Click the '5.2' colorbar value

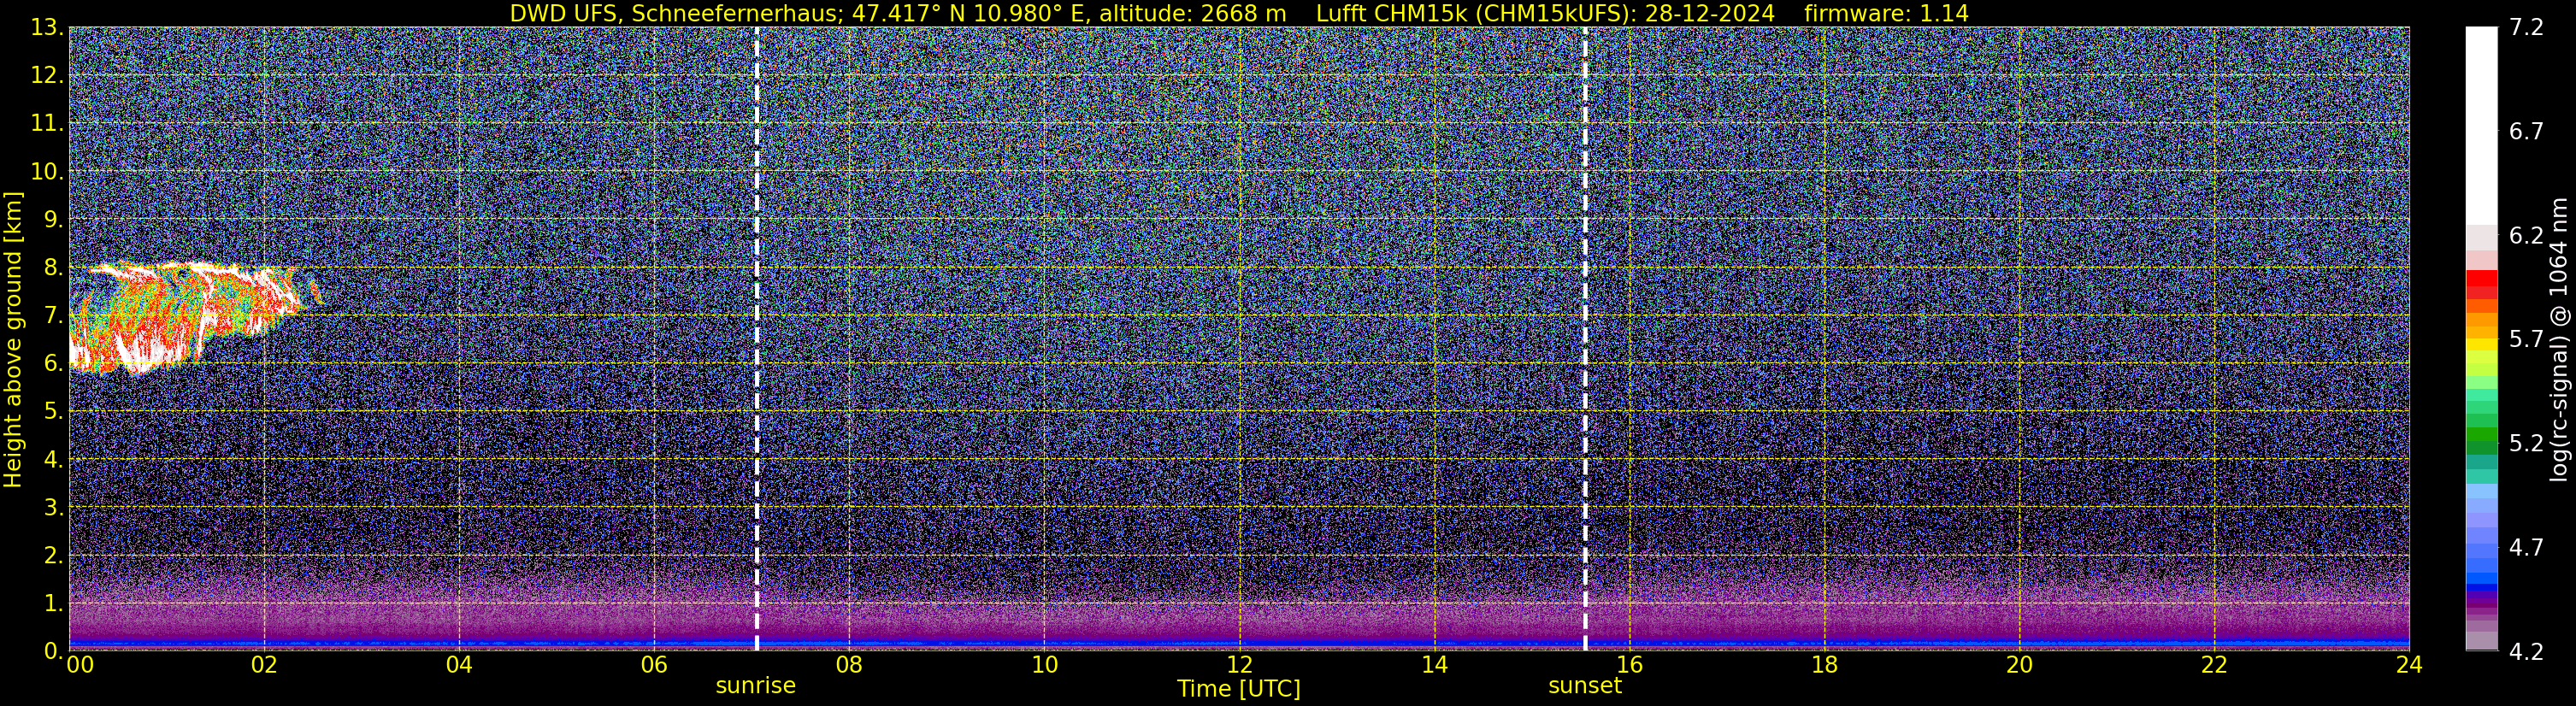2526,443
